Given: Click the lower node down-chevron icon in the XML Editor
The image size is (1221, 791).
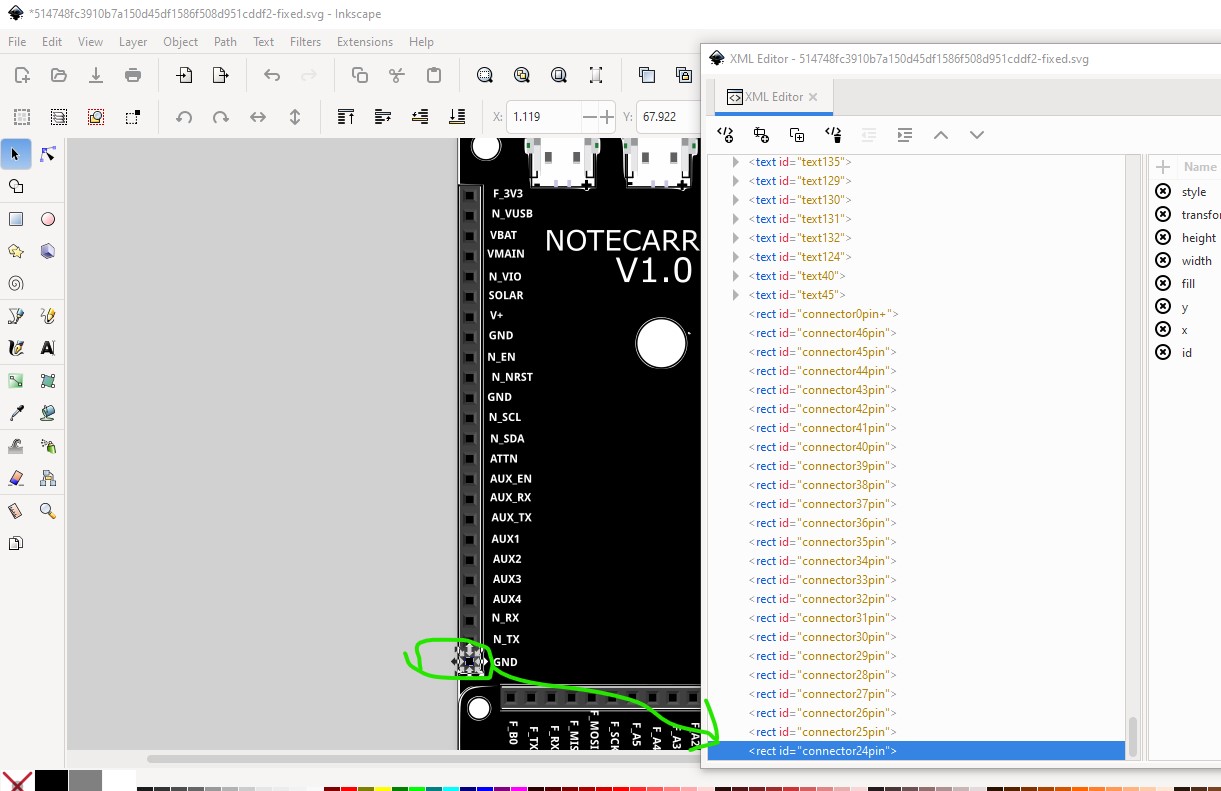Looking at the screenshot, I should coord(977,135).
